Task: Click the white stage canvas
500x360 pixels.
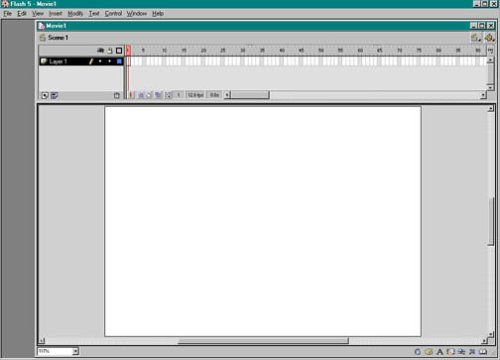Action: (263, 222)
